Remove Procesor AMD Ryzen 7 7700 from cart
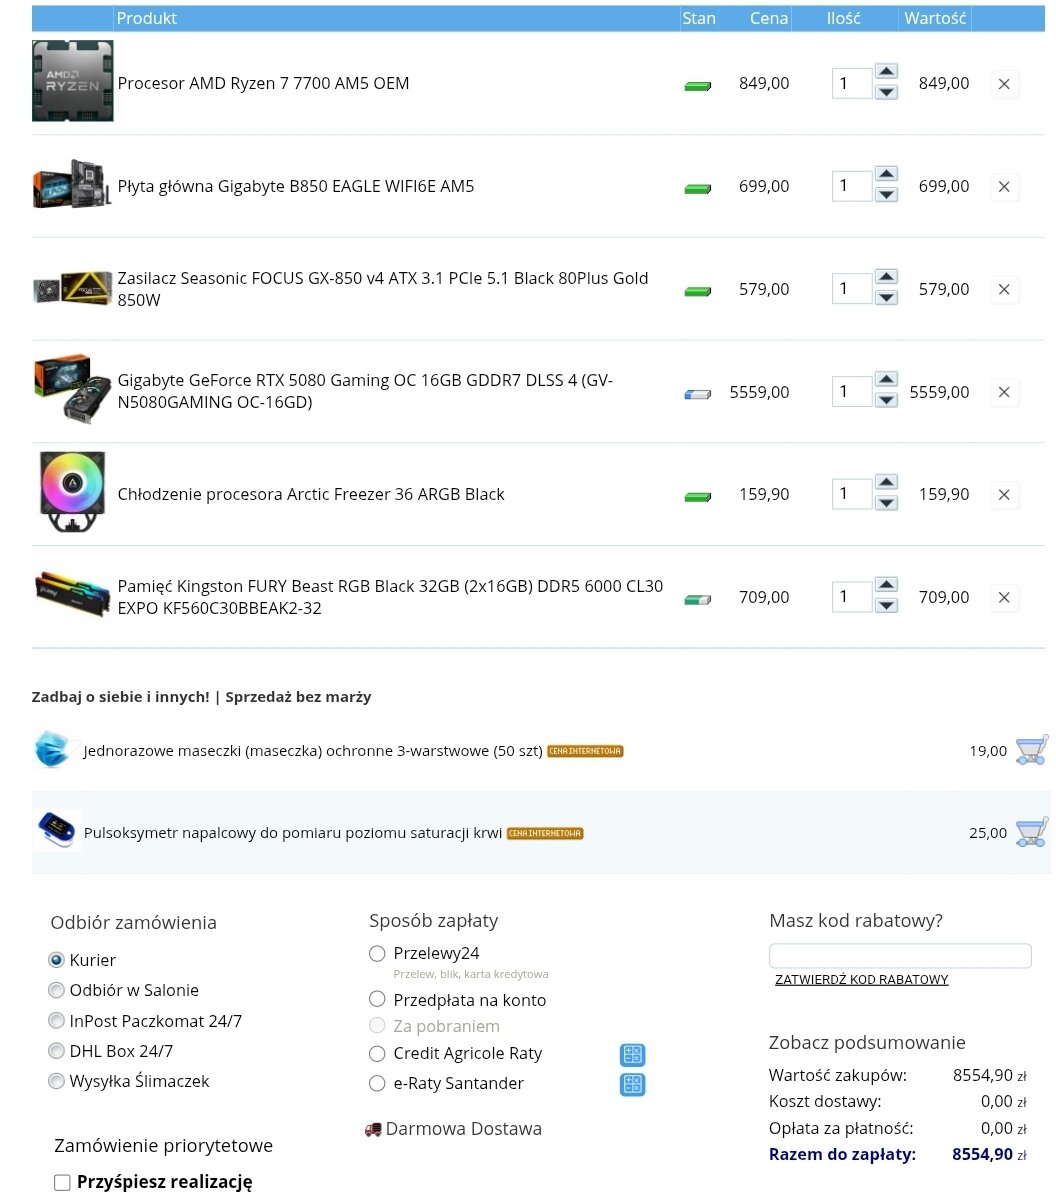1056x1196 pixels. click(x=1004, y=84)
